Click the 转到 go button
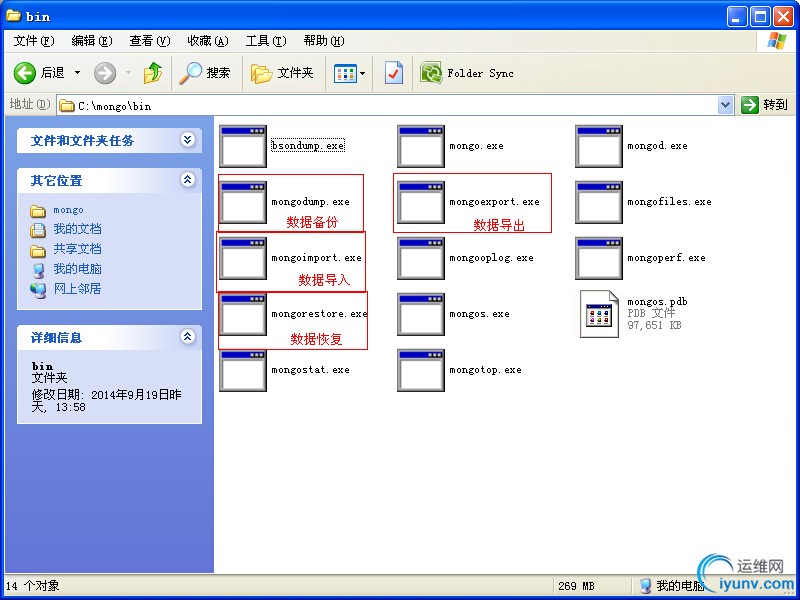Viewport: 800px width, 600px height. coord(765,105)
